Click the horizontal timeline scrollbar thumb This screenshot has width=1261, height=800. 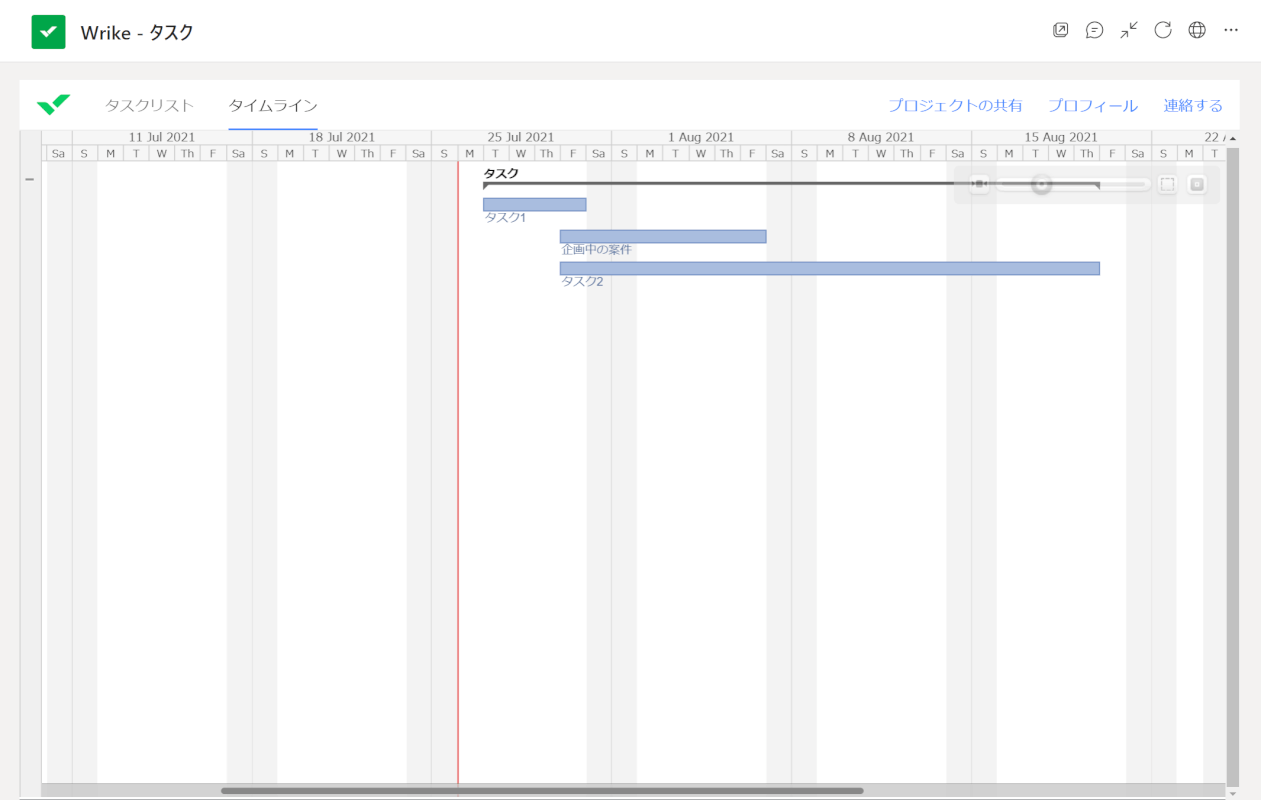pyautogui.click(x=542, y=791)
